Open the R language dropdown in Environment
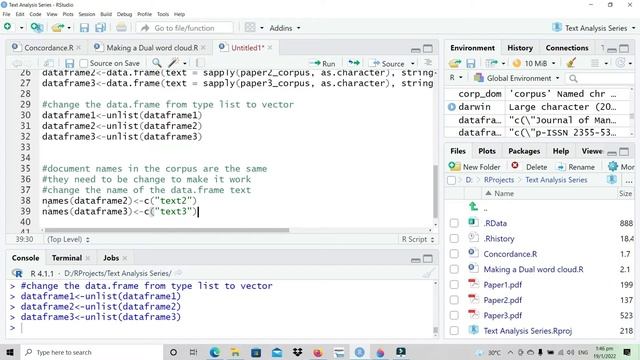 (456, 78)
